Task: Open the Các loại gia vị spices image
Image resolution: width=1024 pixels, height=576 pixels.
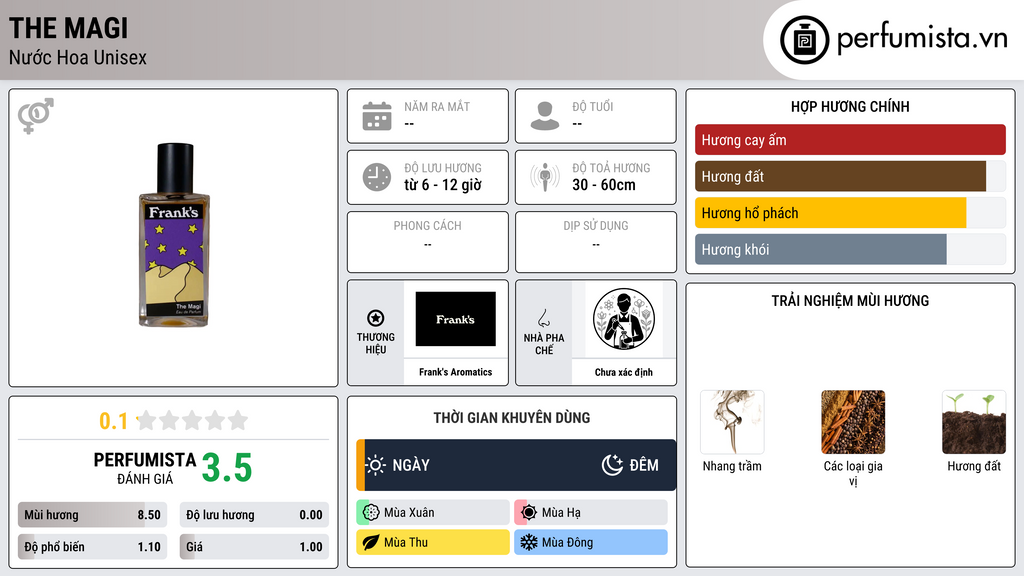Action: [x=853, y=422]
